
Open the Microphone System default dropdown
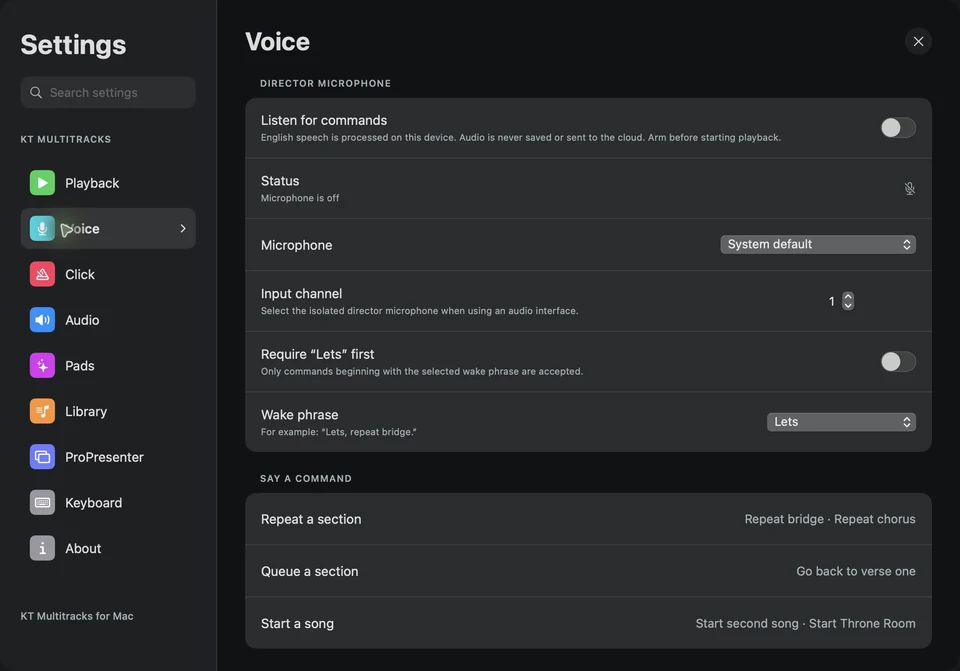[x=818, y=244]
